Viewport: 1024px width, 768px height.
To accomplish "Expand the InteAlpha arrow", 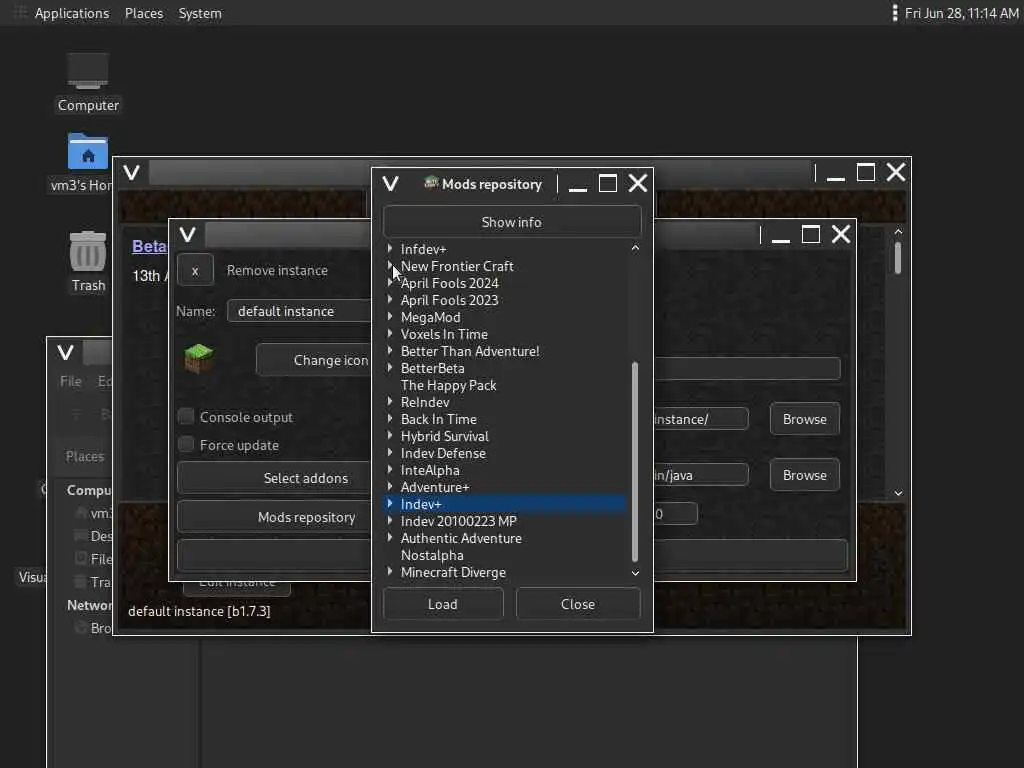I will [390, 470].
